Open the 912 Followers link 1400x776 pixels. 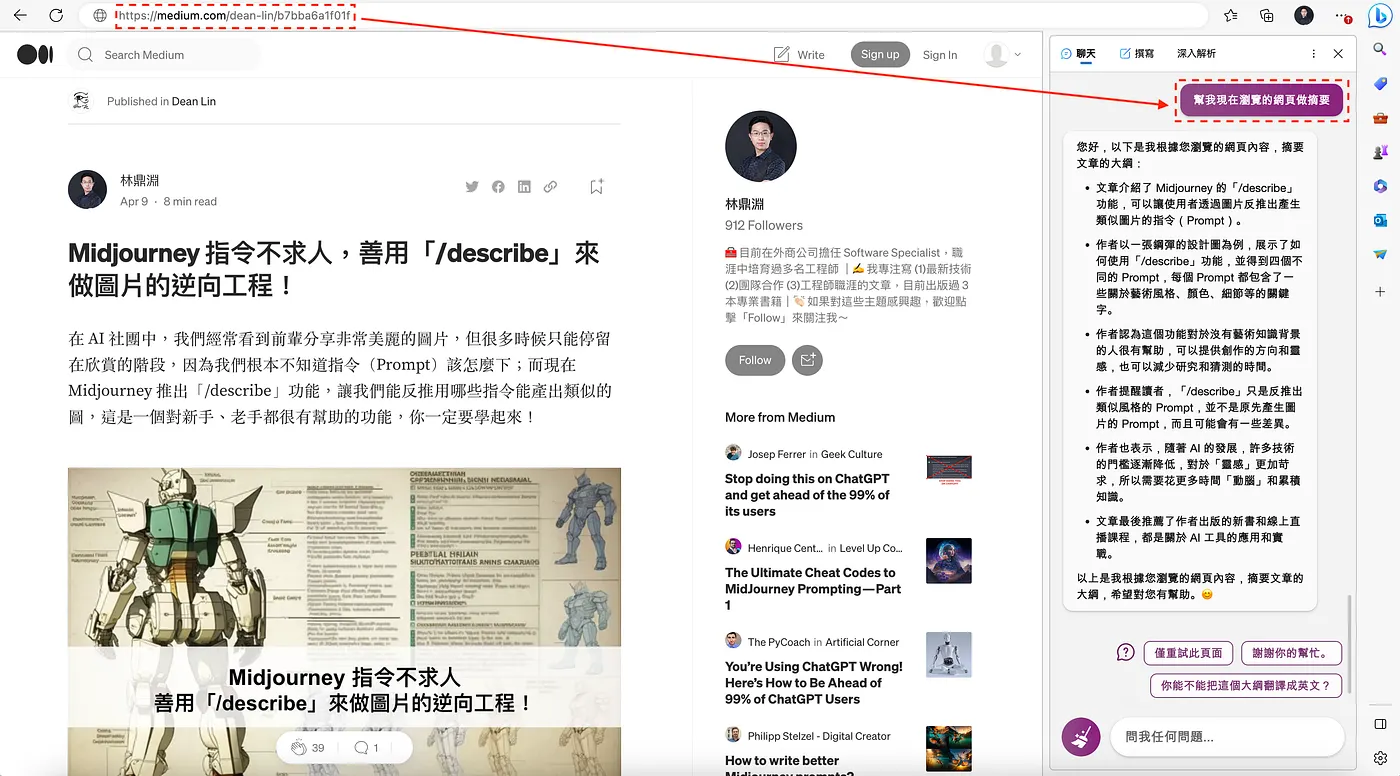click(764, 225)
